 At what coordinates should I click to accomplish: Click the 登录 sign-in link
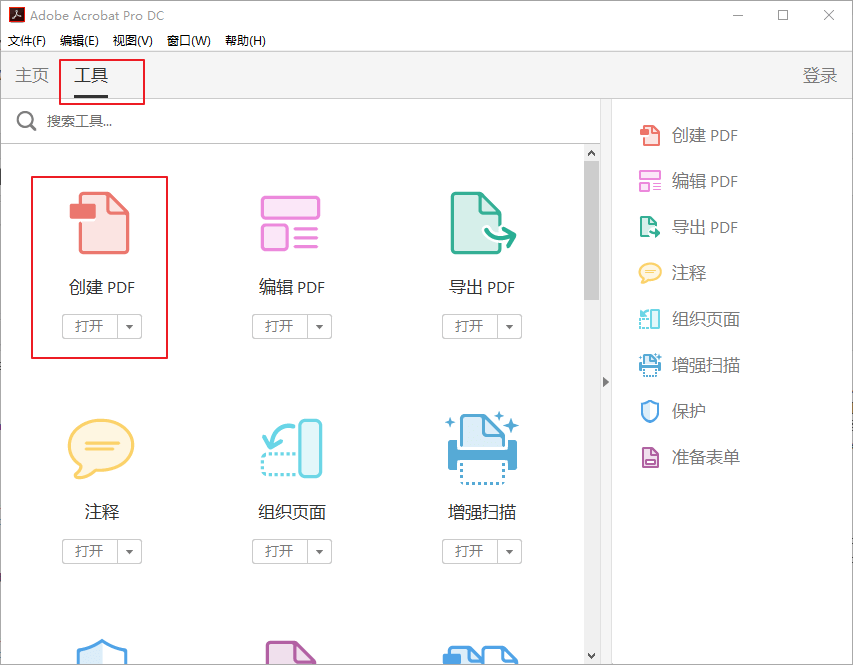(820, 75)
